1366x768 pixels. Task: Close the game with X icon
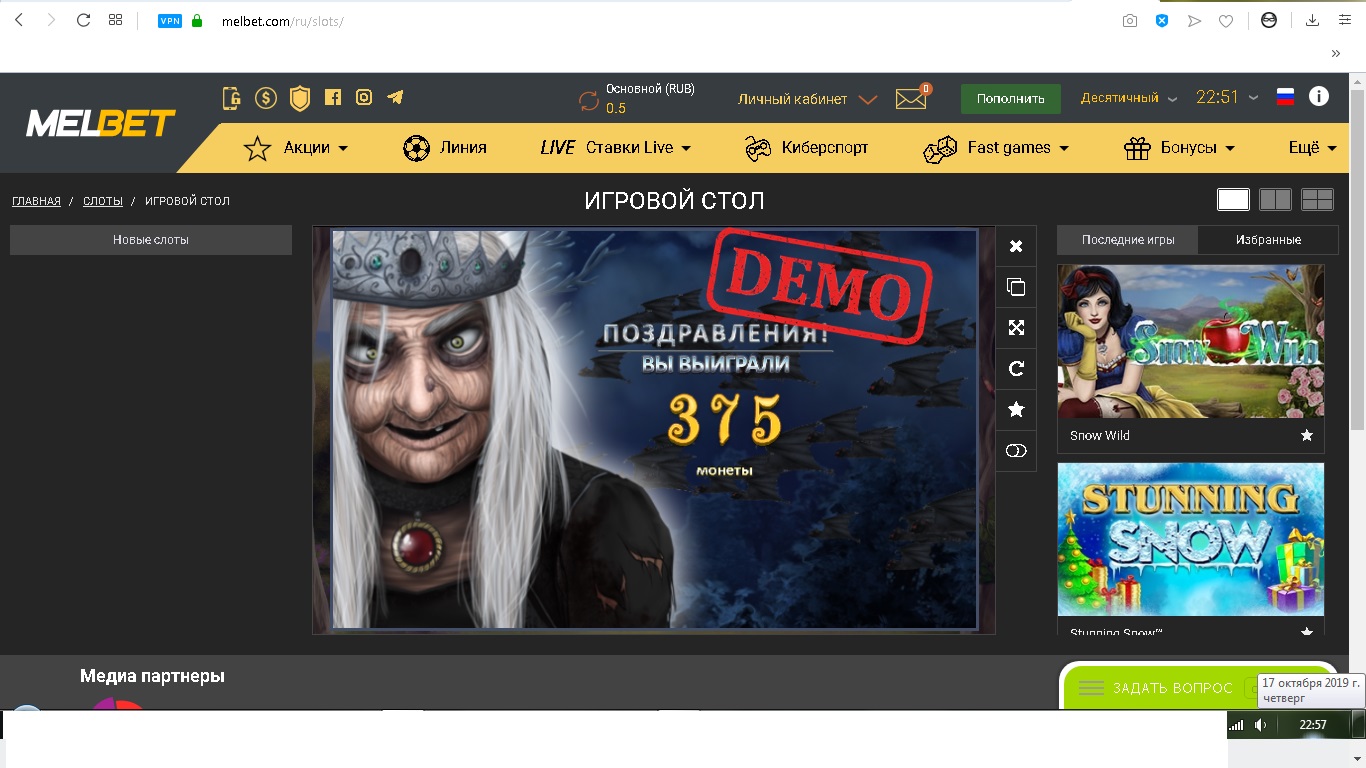[1016, 246]
